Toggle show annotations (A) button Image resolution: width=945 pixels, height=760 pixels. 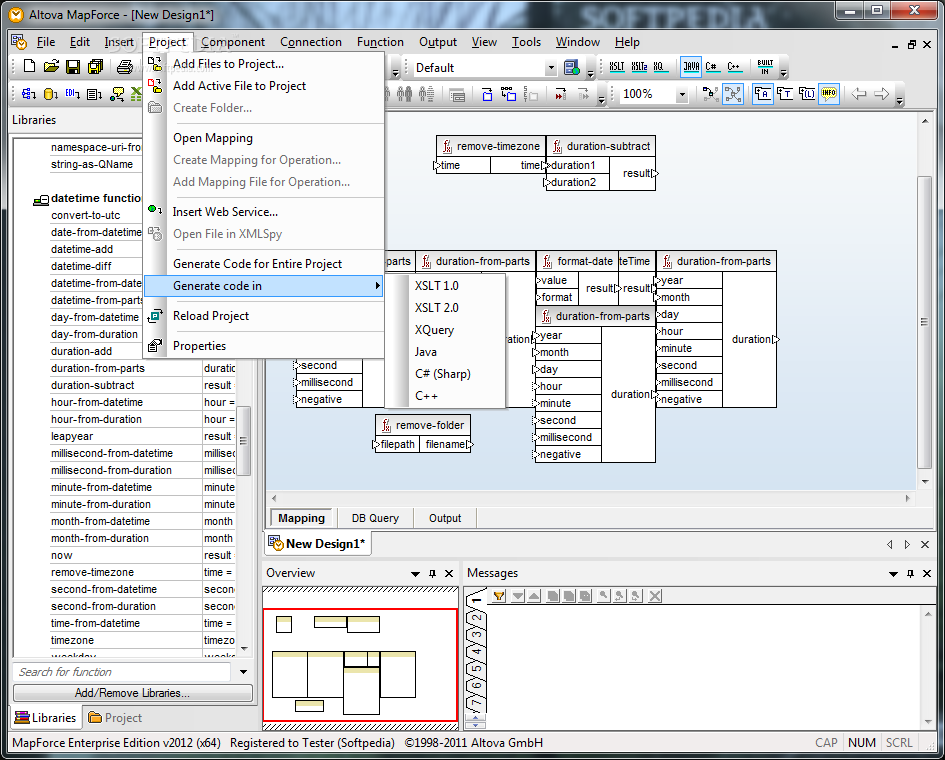pos(762,94)
